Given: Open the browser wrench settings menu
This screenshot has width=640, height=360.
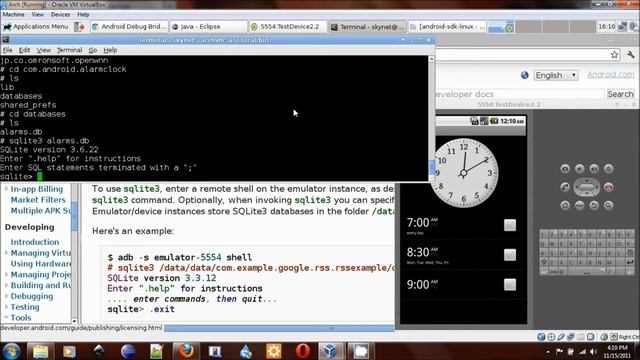Looking at the screenshot, I should (x=631, y=55).
